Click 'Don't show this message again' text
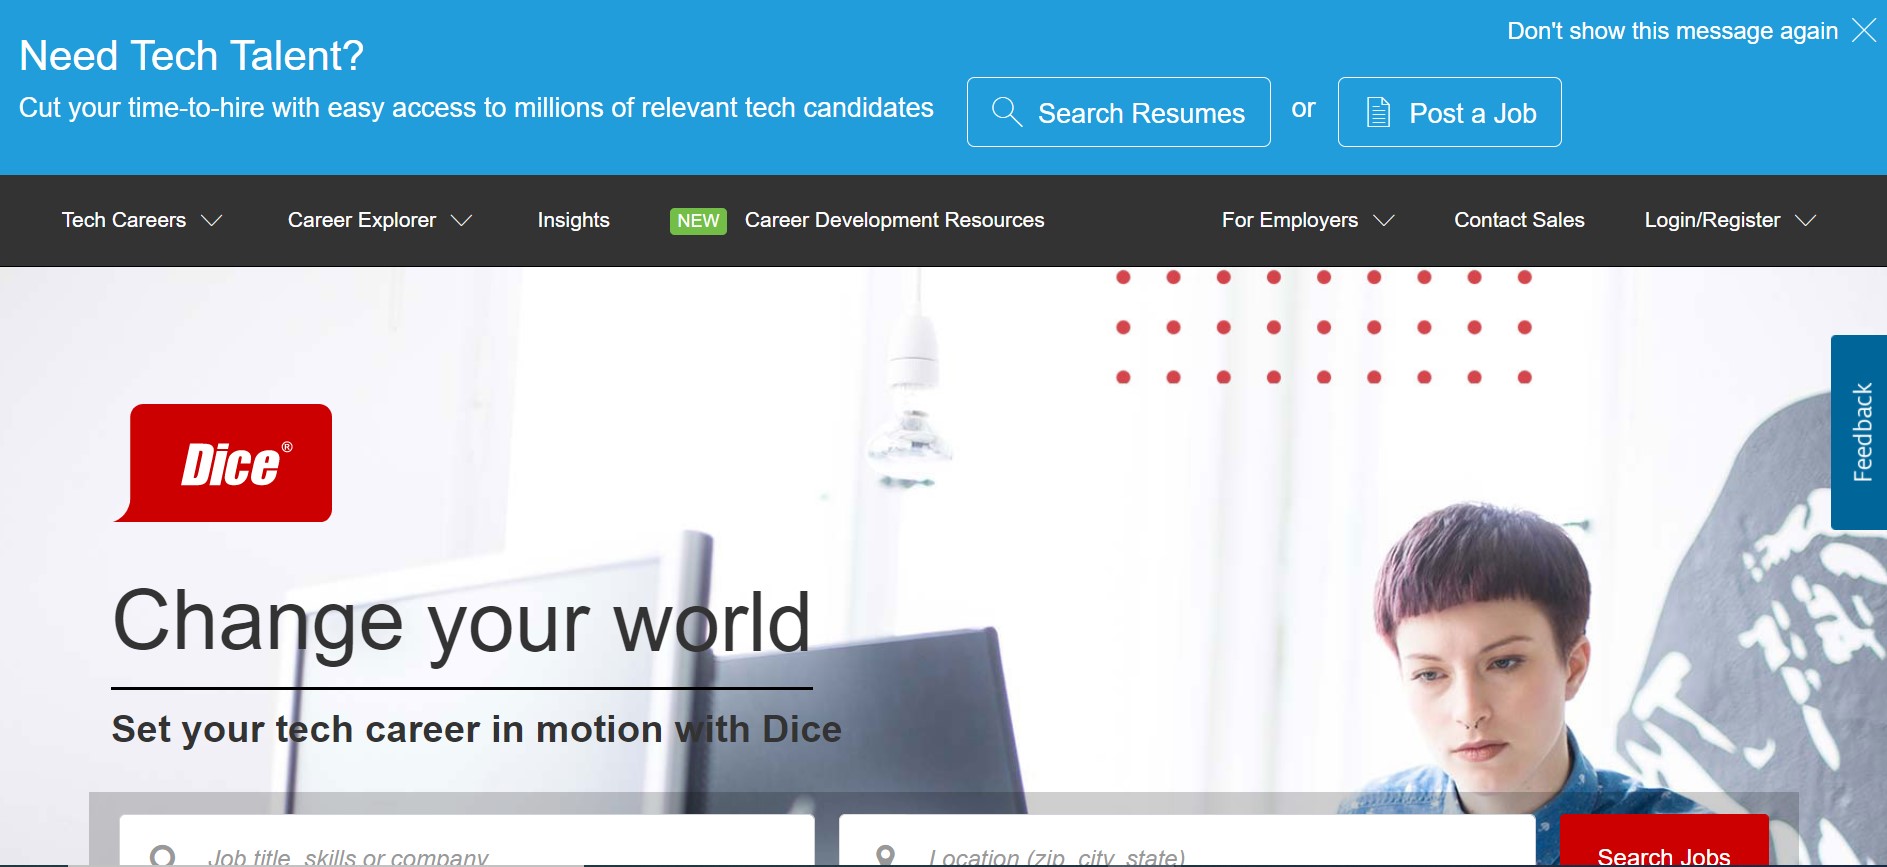Image resolution: width=1887 pixels, height=867 pixels. [1672, 31]
